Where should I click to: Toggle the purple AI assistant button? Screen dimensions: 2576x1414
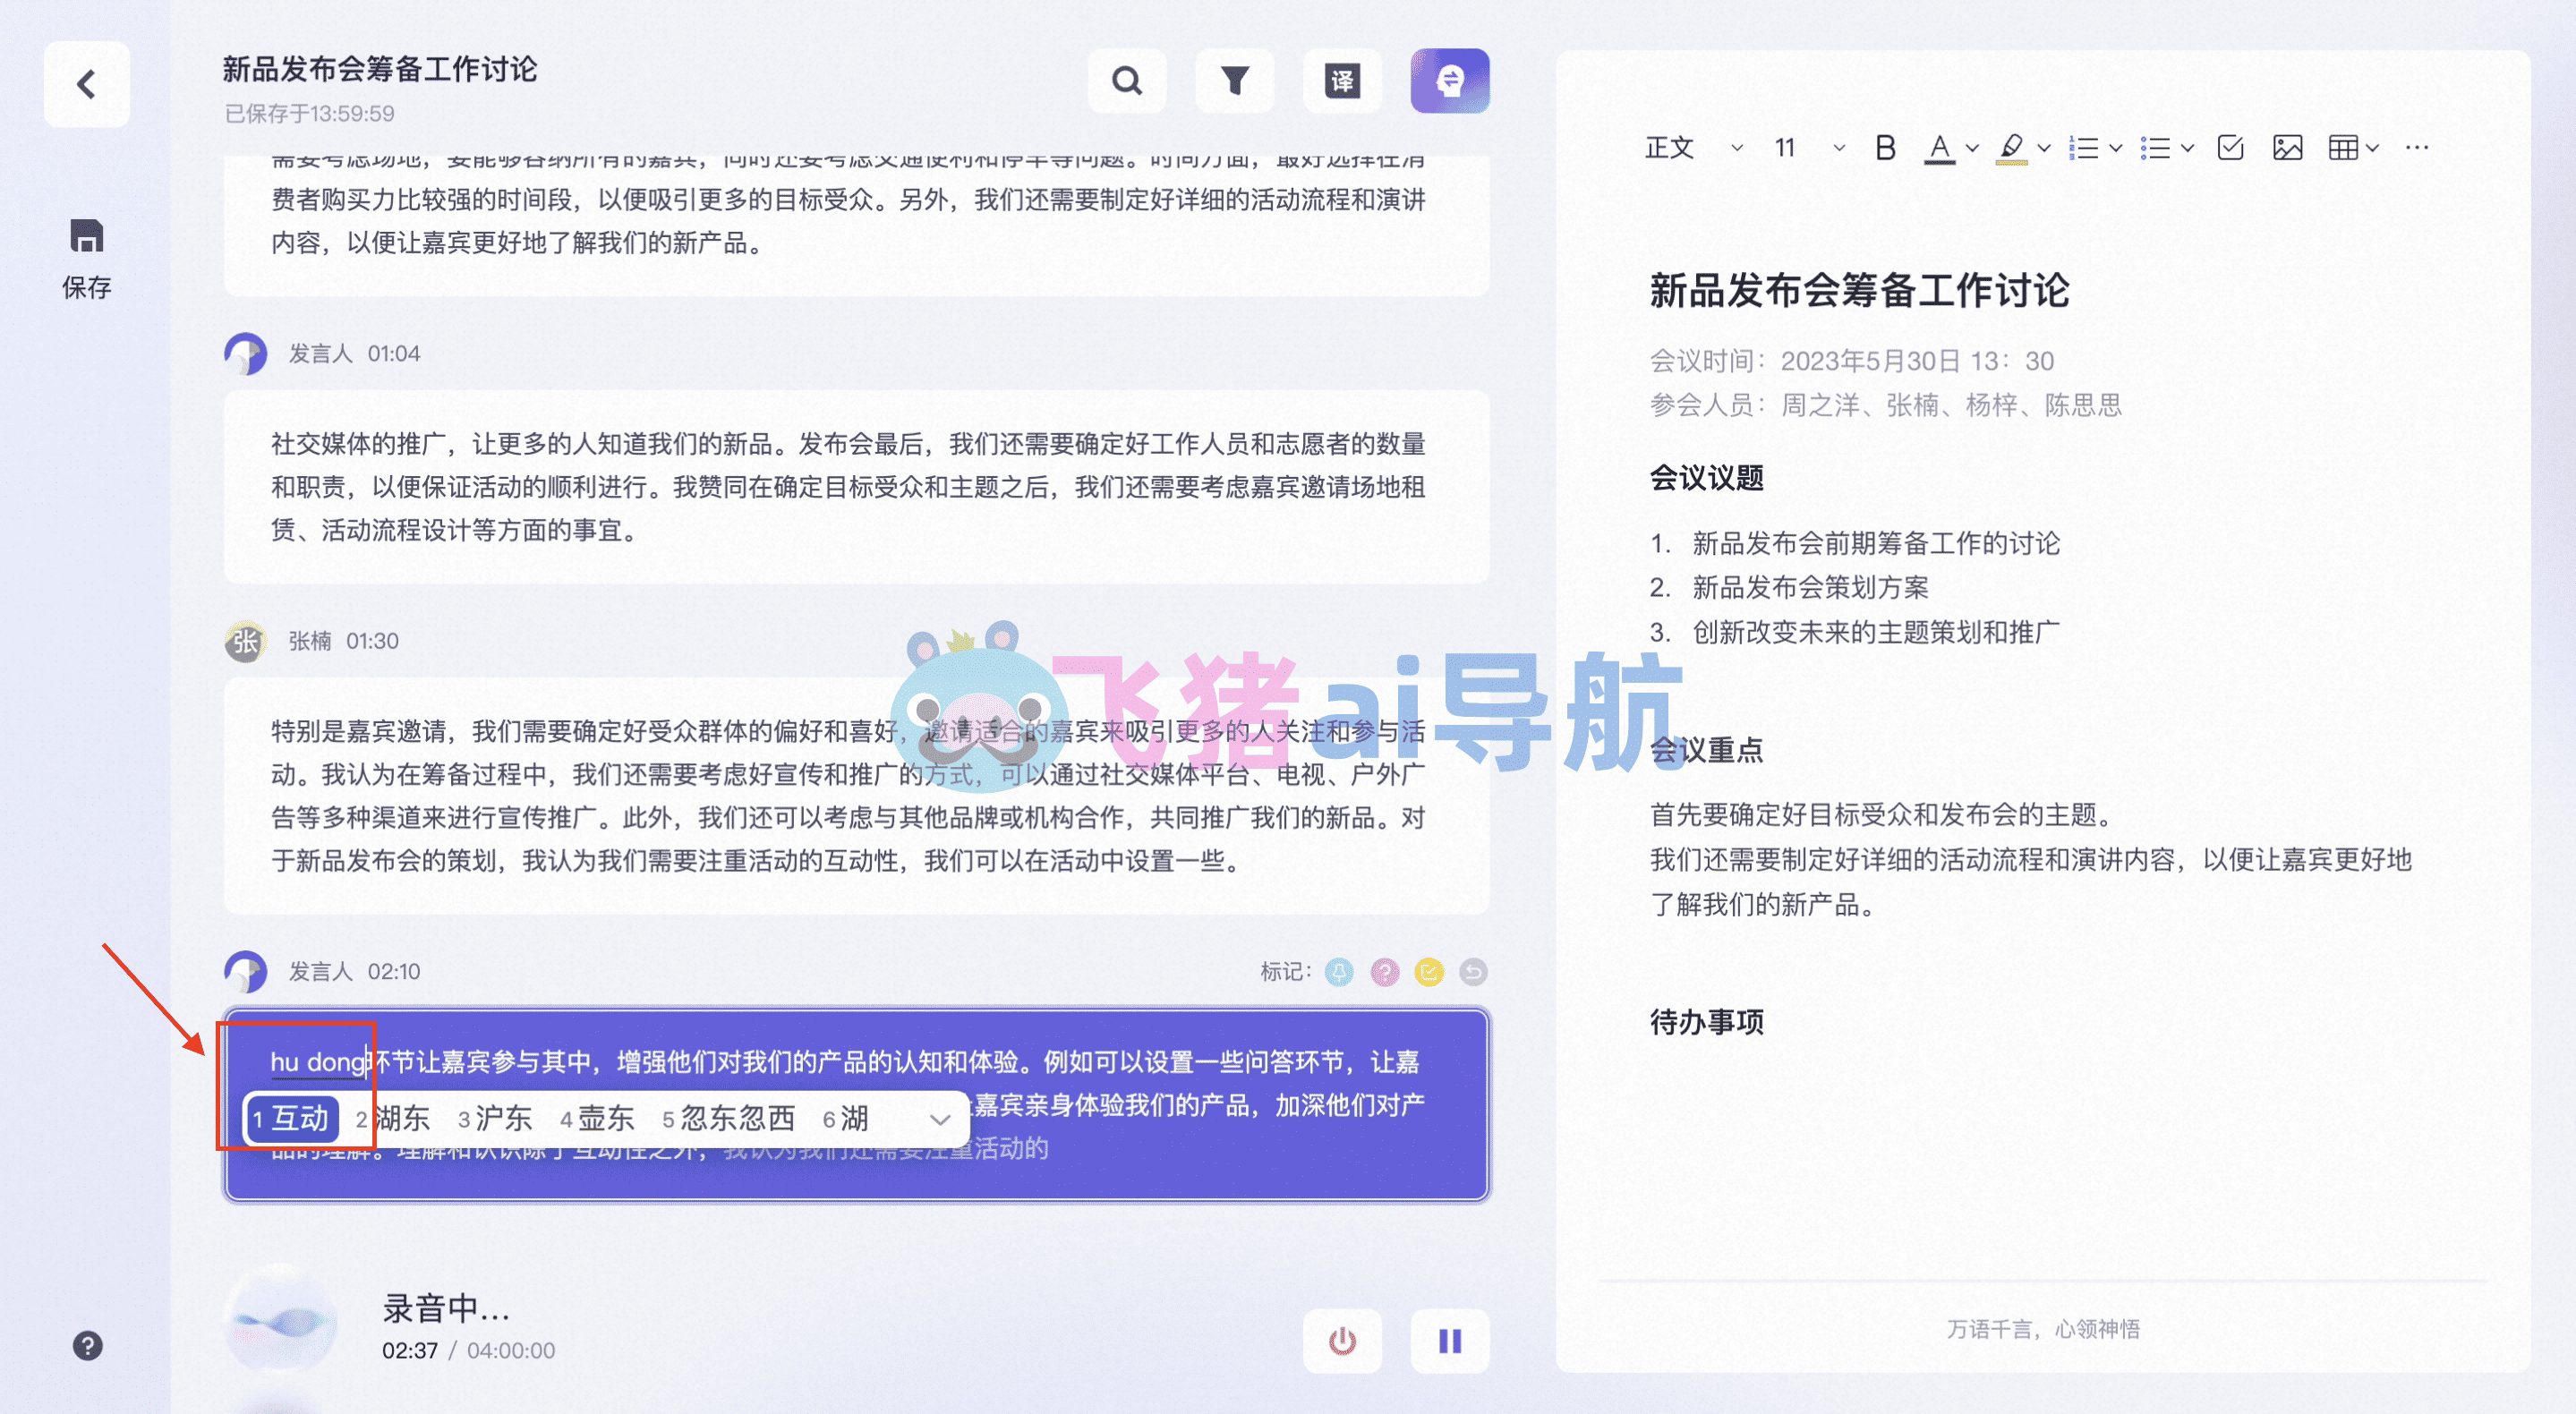(x=1450, y=81)
